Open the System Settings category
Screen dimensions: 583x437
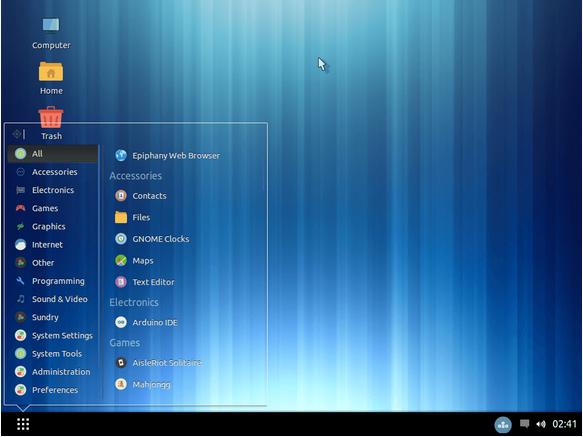pos(53,335)
